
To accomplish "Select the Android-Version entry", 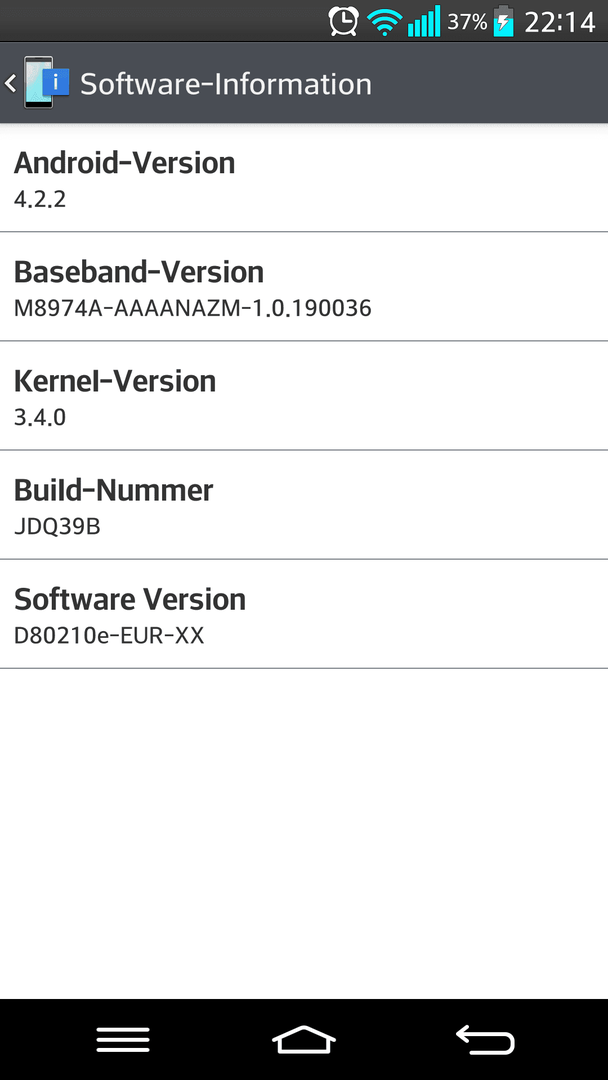I will (304, 178).
